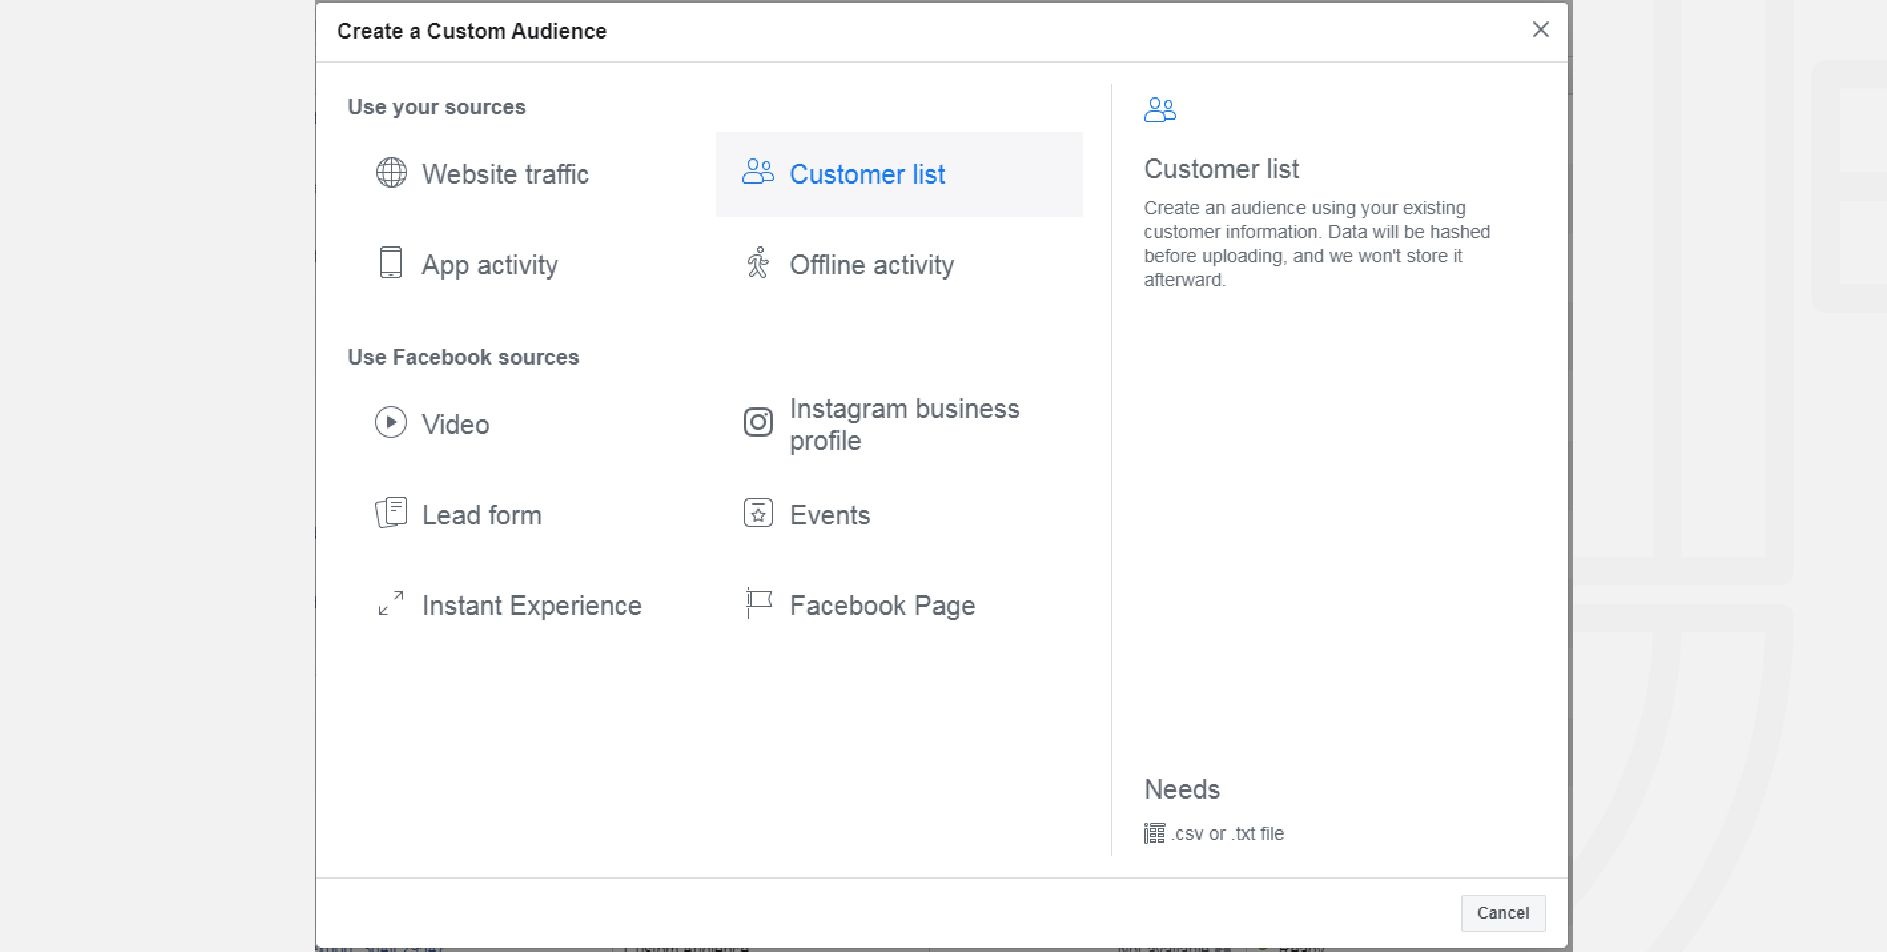Image resolution: width=1887 pixels, height=952 pixels.
Task: Pick Offline activity from your sources
Action: (871, 265)
